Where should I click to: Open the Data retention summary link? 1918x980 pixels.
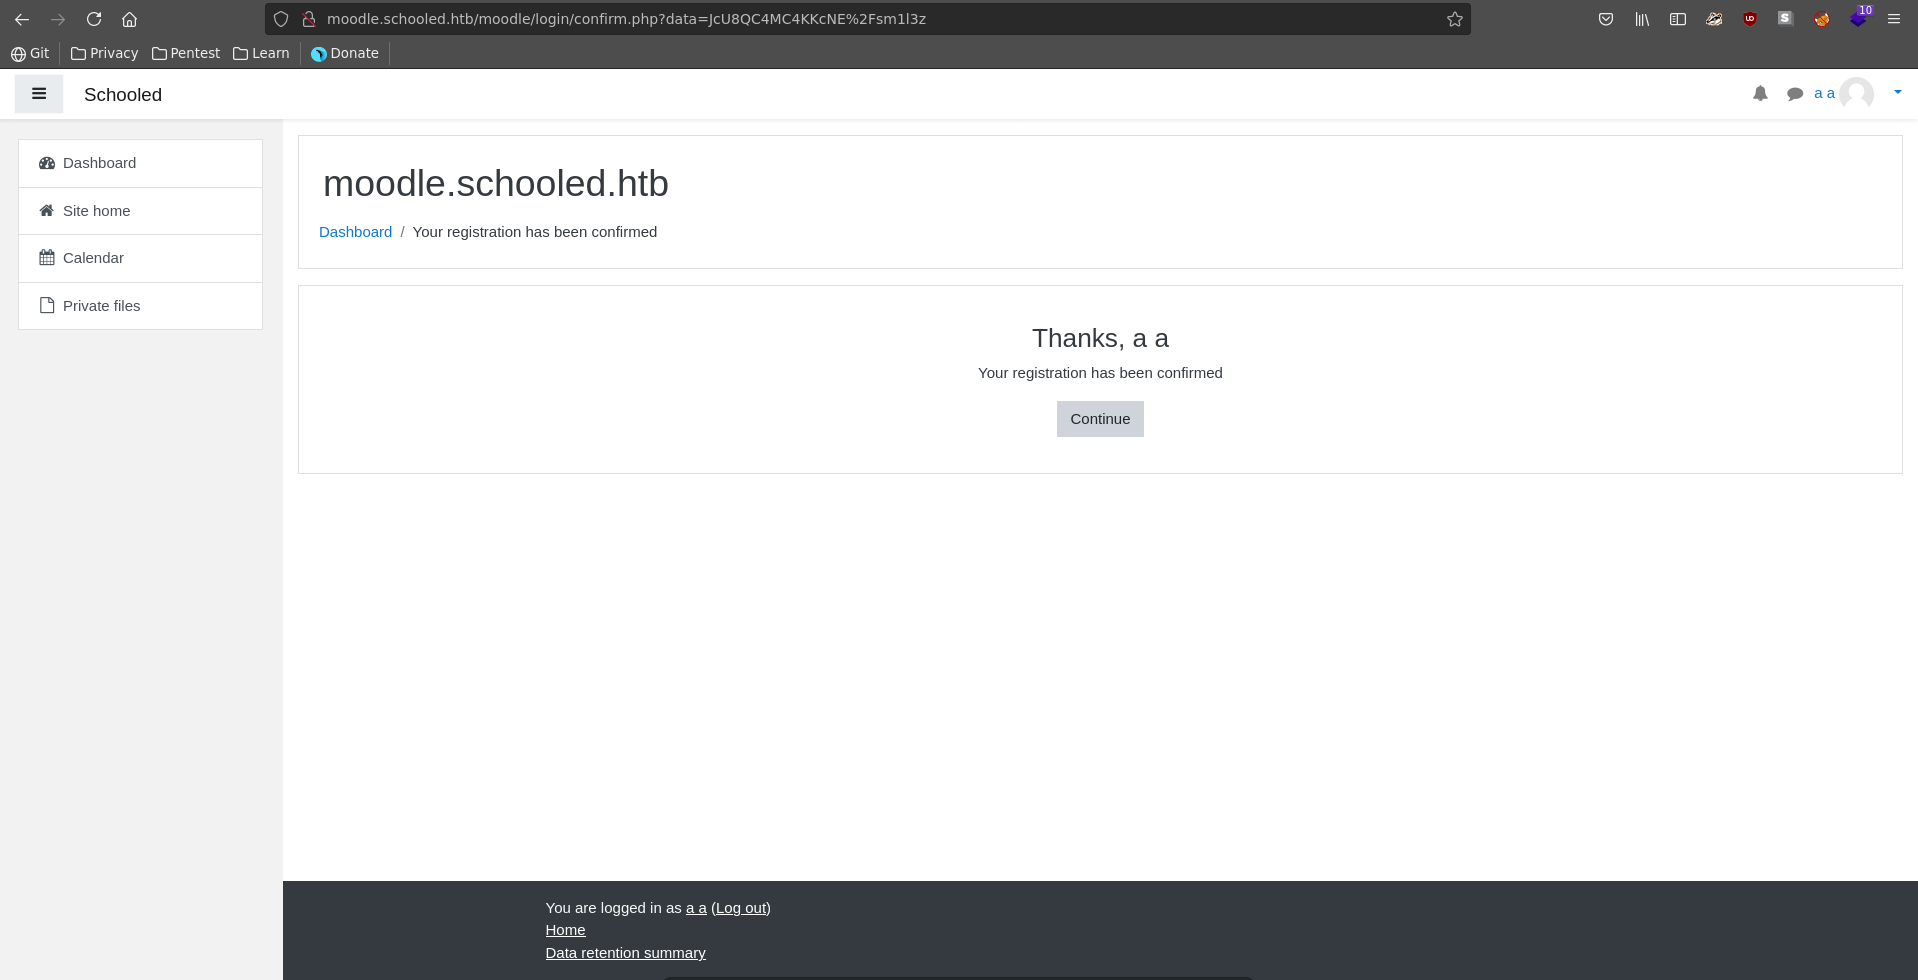click(625, 953)
